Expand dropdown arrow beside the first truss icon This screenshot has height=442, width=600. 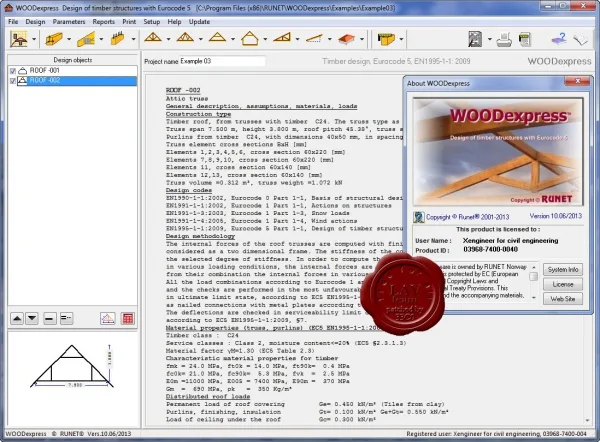point(168,39)
